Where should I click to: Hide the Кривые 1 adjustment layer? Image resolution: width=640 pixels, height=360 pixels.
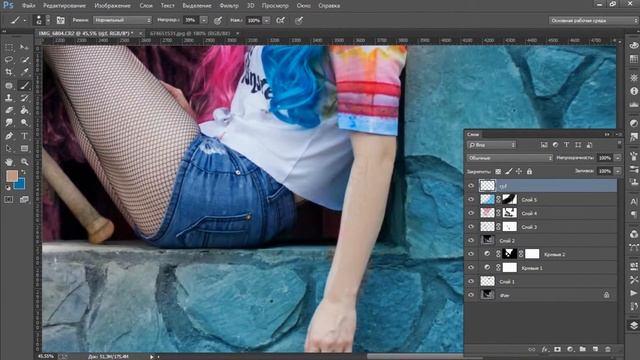point(471,268)
